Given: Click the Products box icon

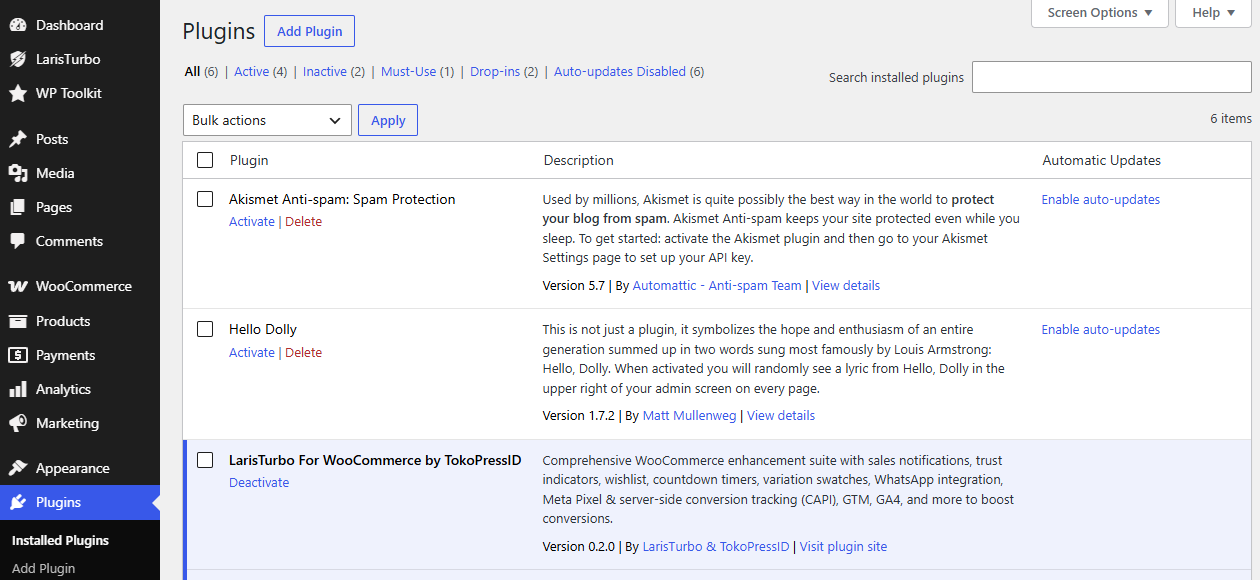Looking at the screenshot, I should 18,321.
